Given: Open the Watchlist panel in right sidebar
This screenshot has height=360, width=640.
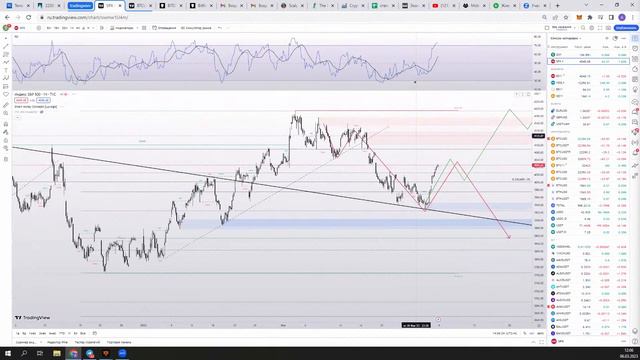Looking at the screenshot, I should point(635,38).
